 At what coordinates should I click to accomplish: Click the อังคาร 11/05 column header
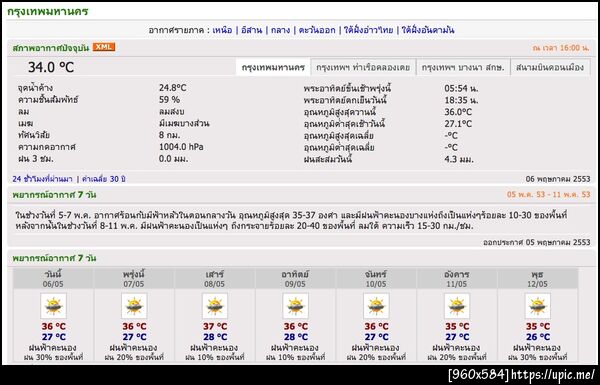(457, 279)
